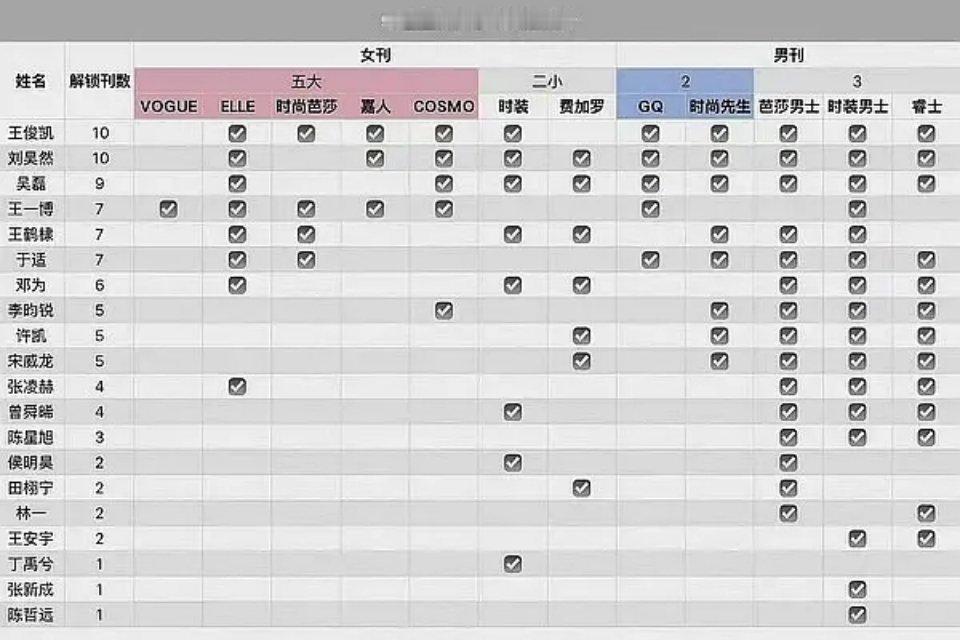The width and height of the screenshot is (960, 640).
Task: Toggle 侯明昊's 时装 checkbox
Action: pos(512,462)
